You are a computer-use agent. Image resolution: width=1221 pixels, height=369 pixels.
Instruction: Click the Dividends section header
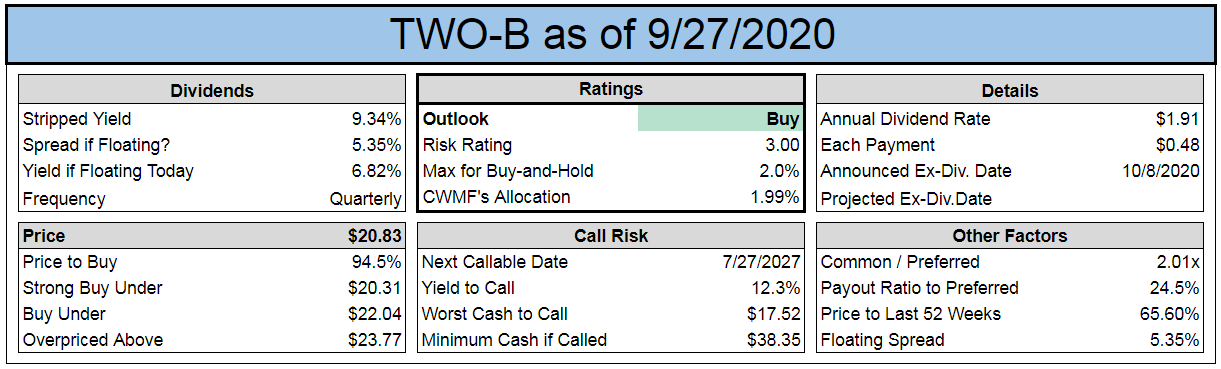click(x=212, y=90)
